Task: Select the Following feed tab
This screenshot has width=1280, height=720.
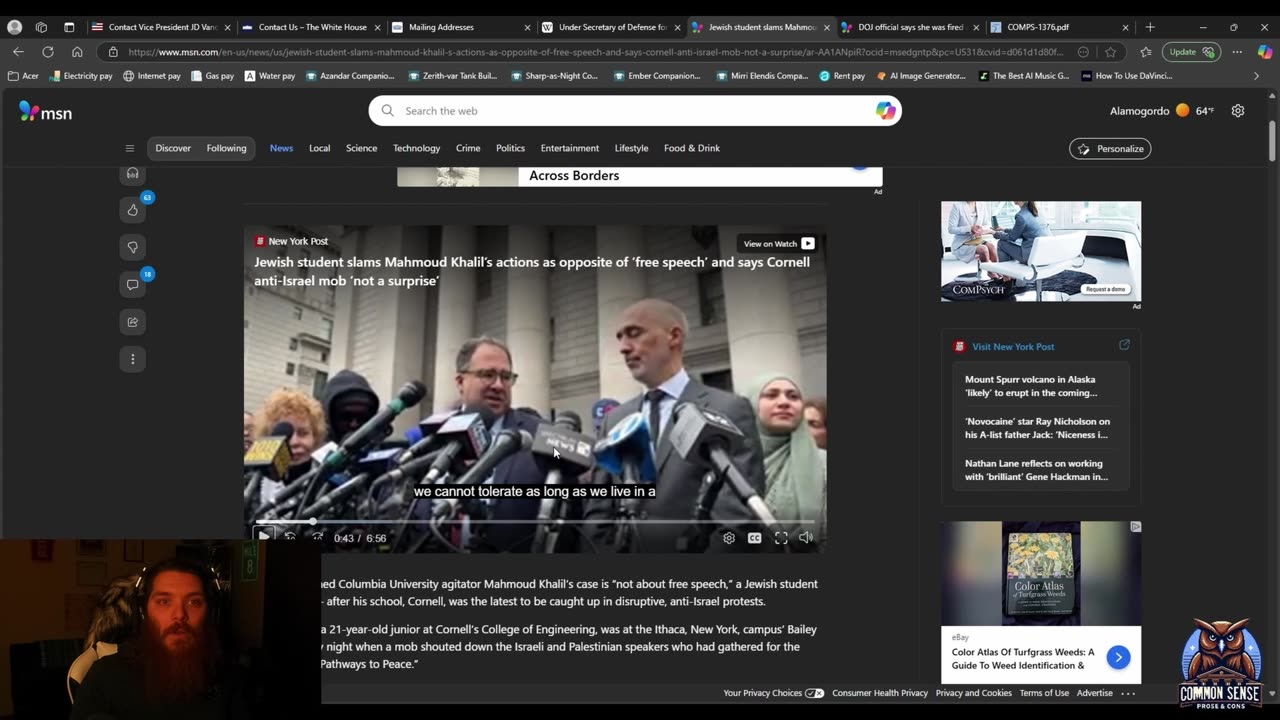Action: coord(226,148)
